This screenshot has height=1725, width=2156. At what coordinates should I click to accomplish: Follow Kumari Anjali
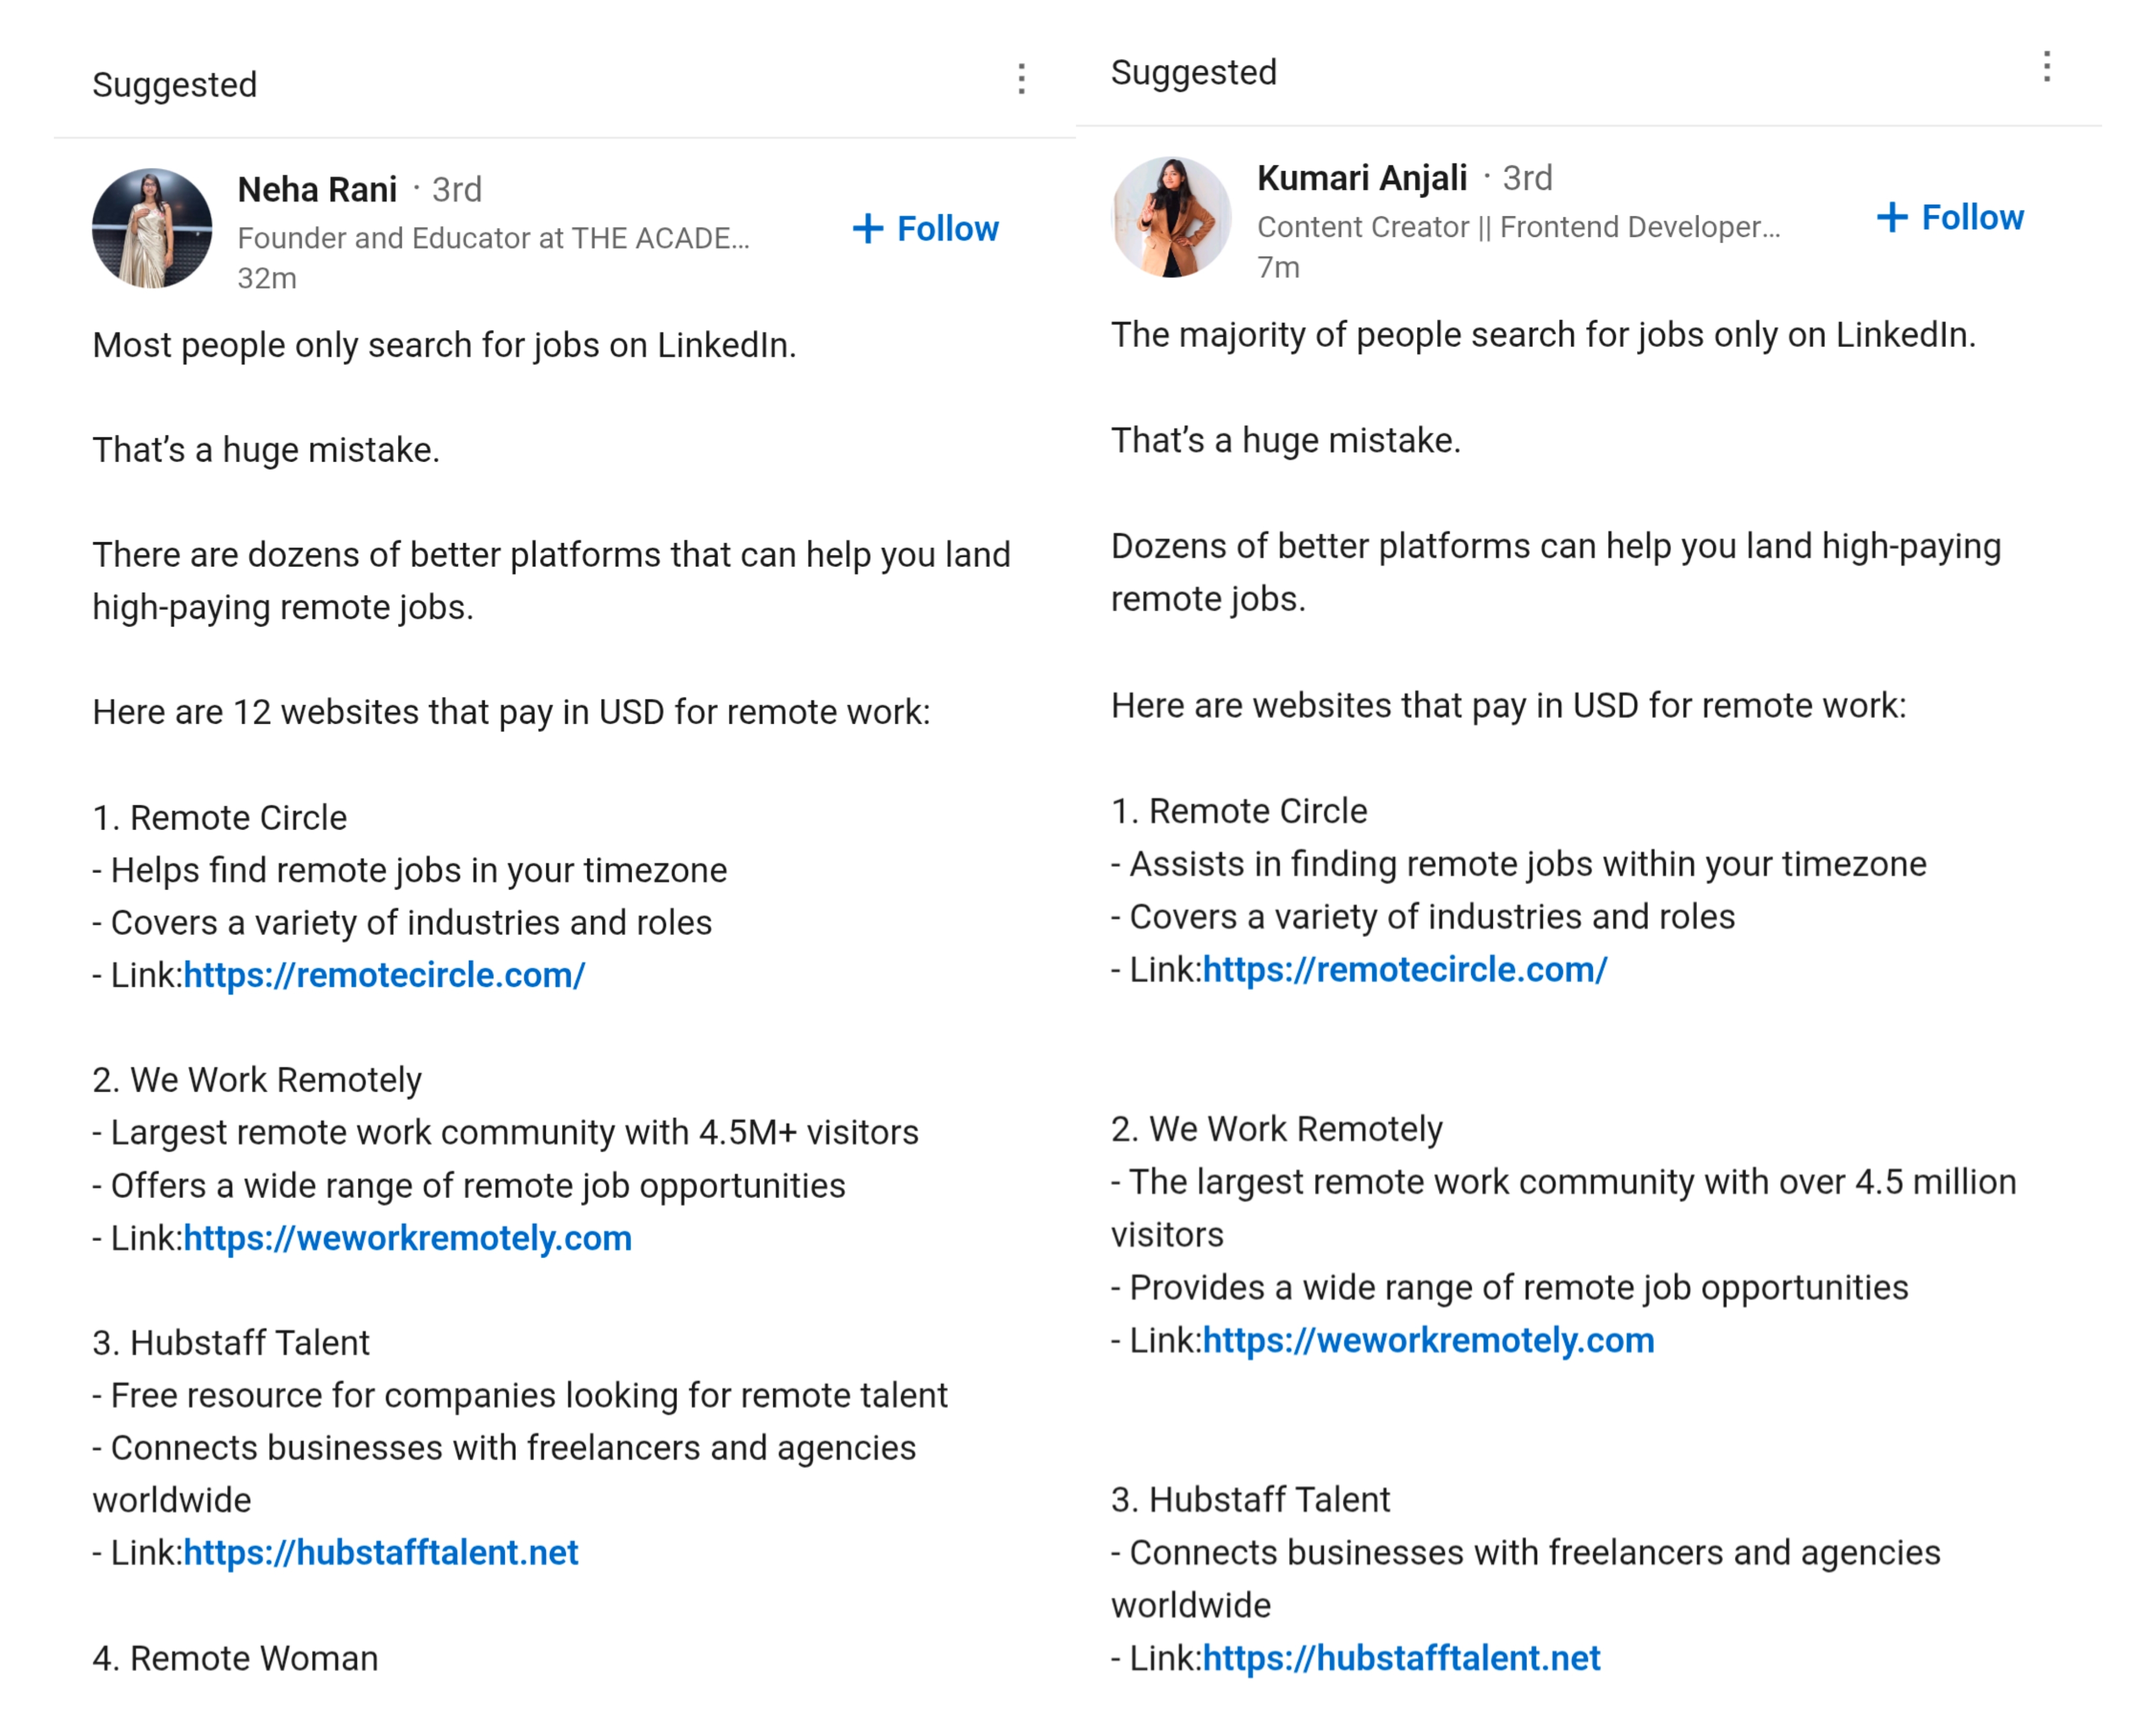coord(1950,217)
